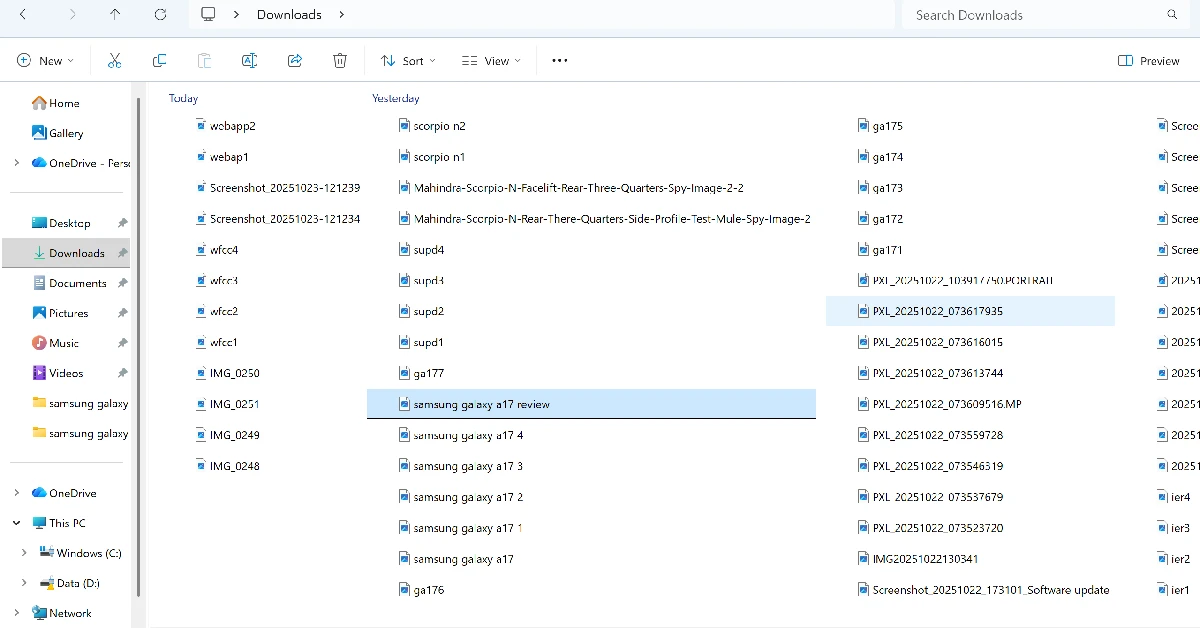Open the Sort dropdown
The width and height of the screenshot is (1200, 628).
(407, 60)
